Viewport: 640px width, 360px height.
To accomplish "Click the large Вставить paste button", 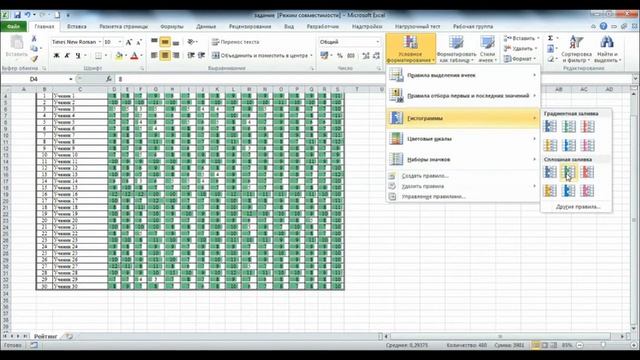I will (17, 46).
